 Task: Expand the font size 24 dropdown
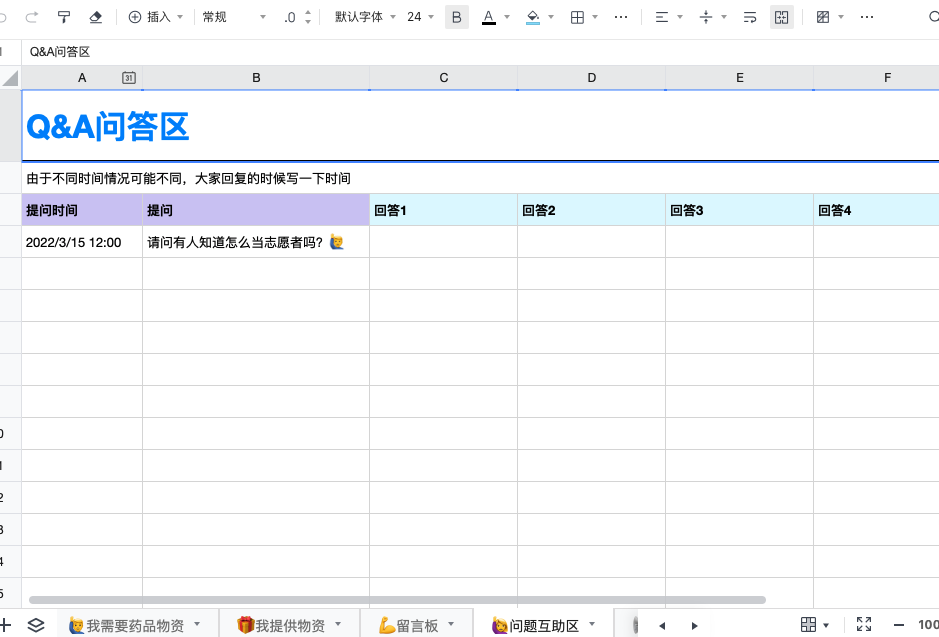[x=420, y=17]
